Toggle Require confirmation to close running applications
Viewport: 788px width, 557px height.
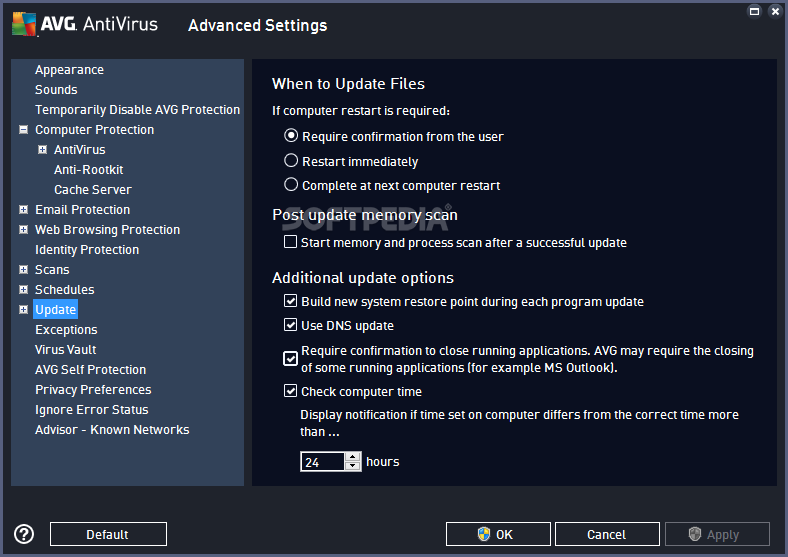pyautogui.click(x=290, y=358)
